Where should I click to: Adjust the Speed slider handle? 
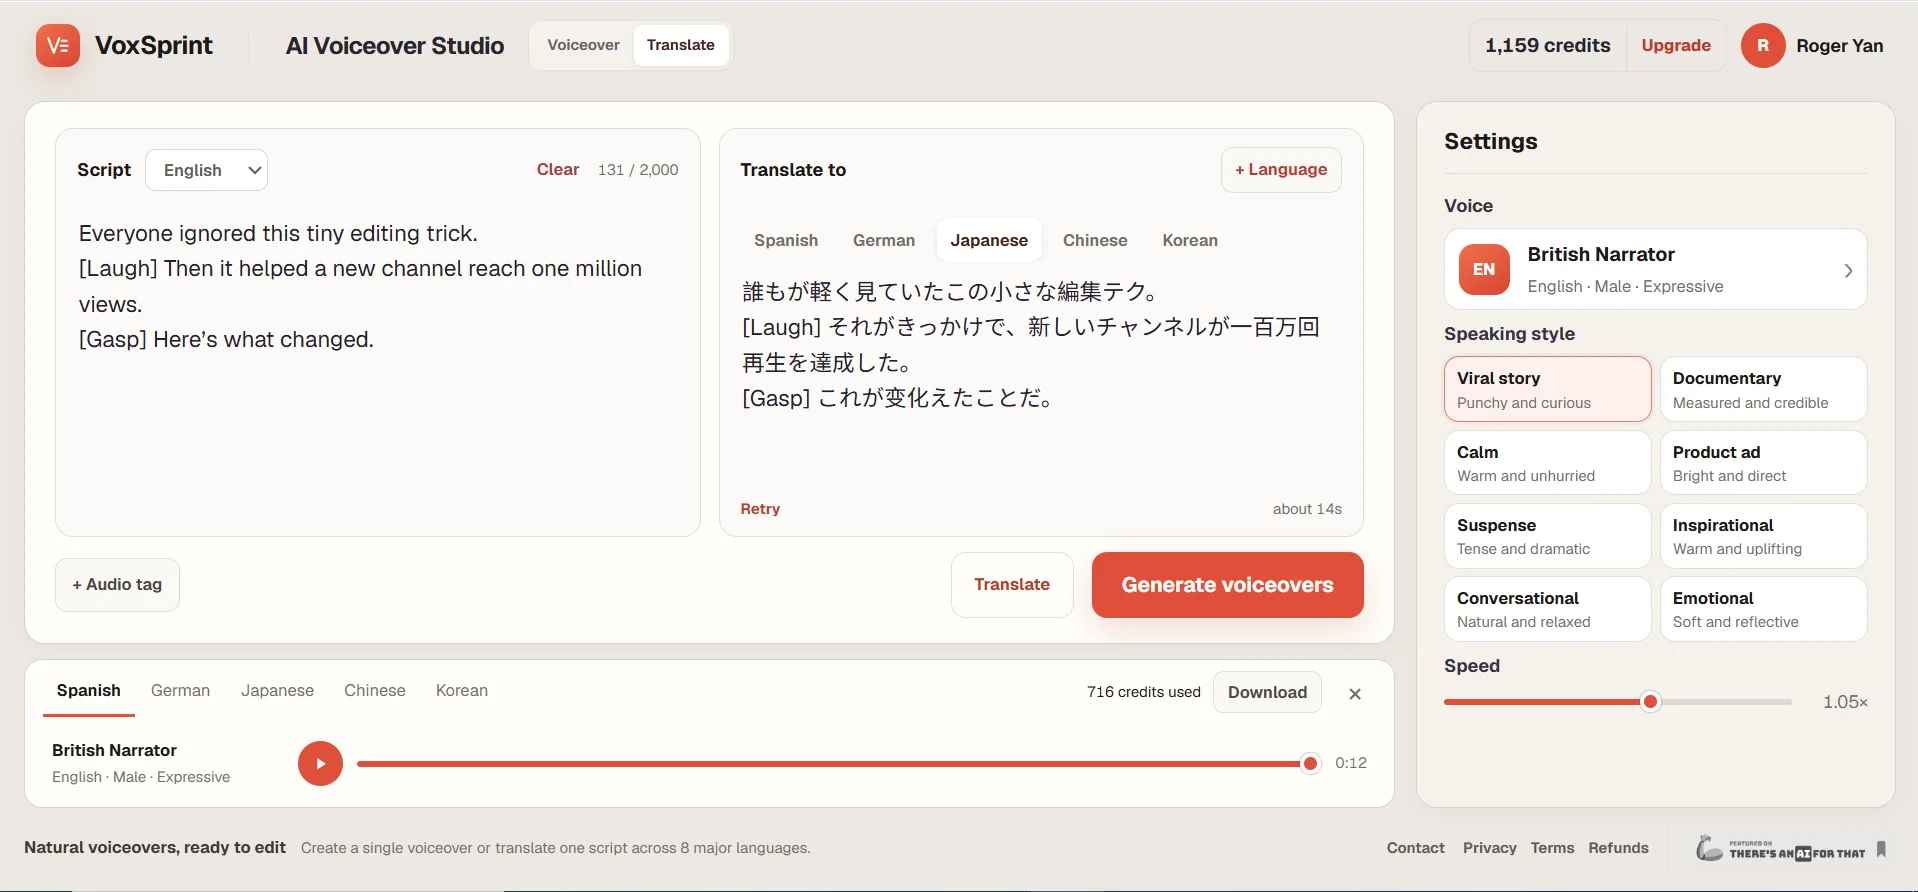(x=1651, y=702)
